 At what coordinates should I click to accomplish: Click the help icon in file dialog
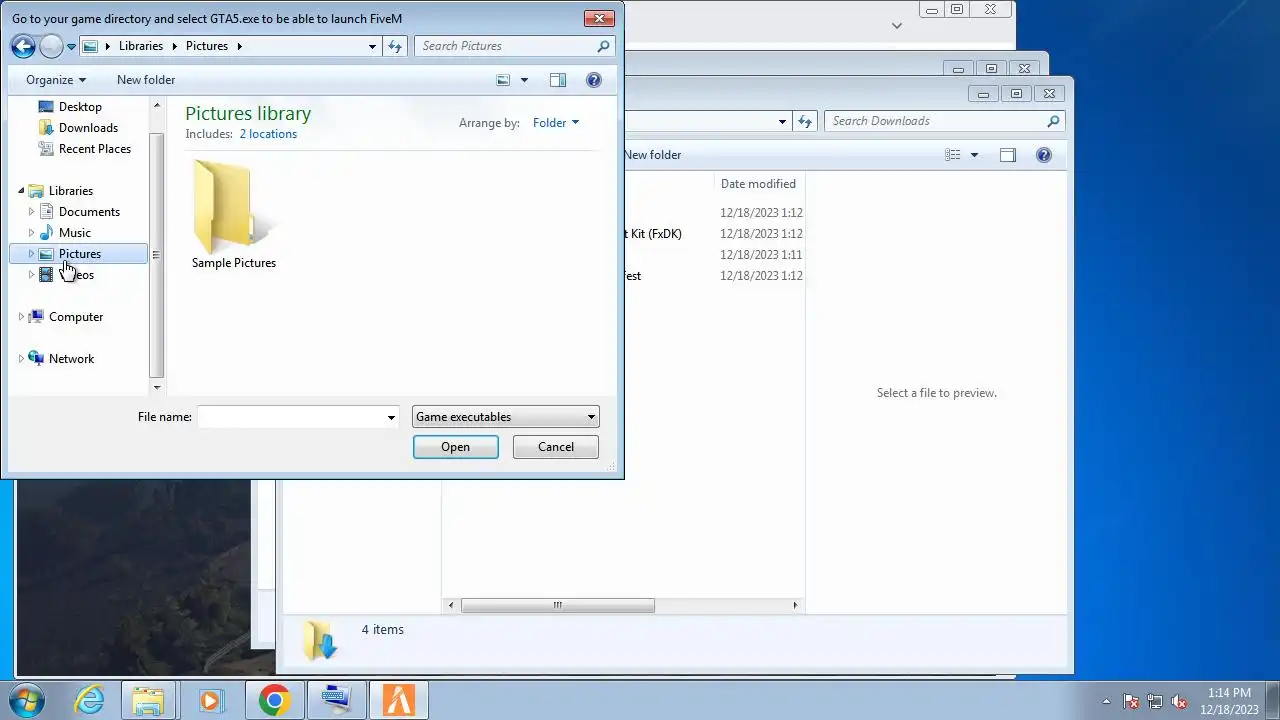(x=594, y=80)
